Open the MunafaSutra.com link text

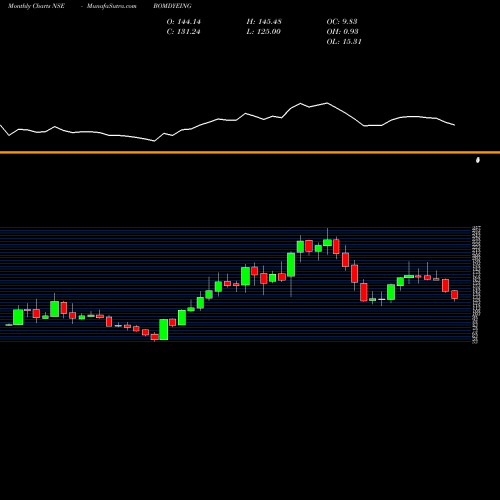pyautogui.click(x=112, y=6)
